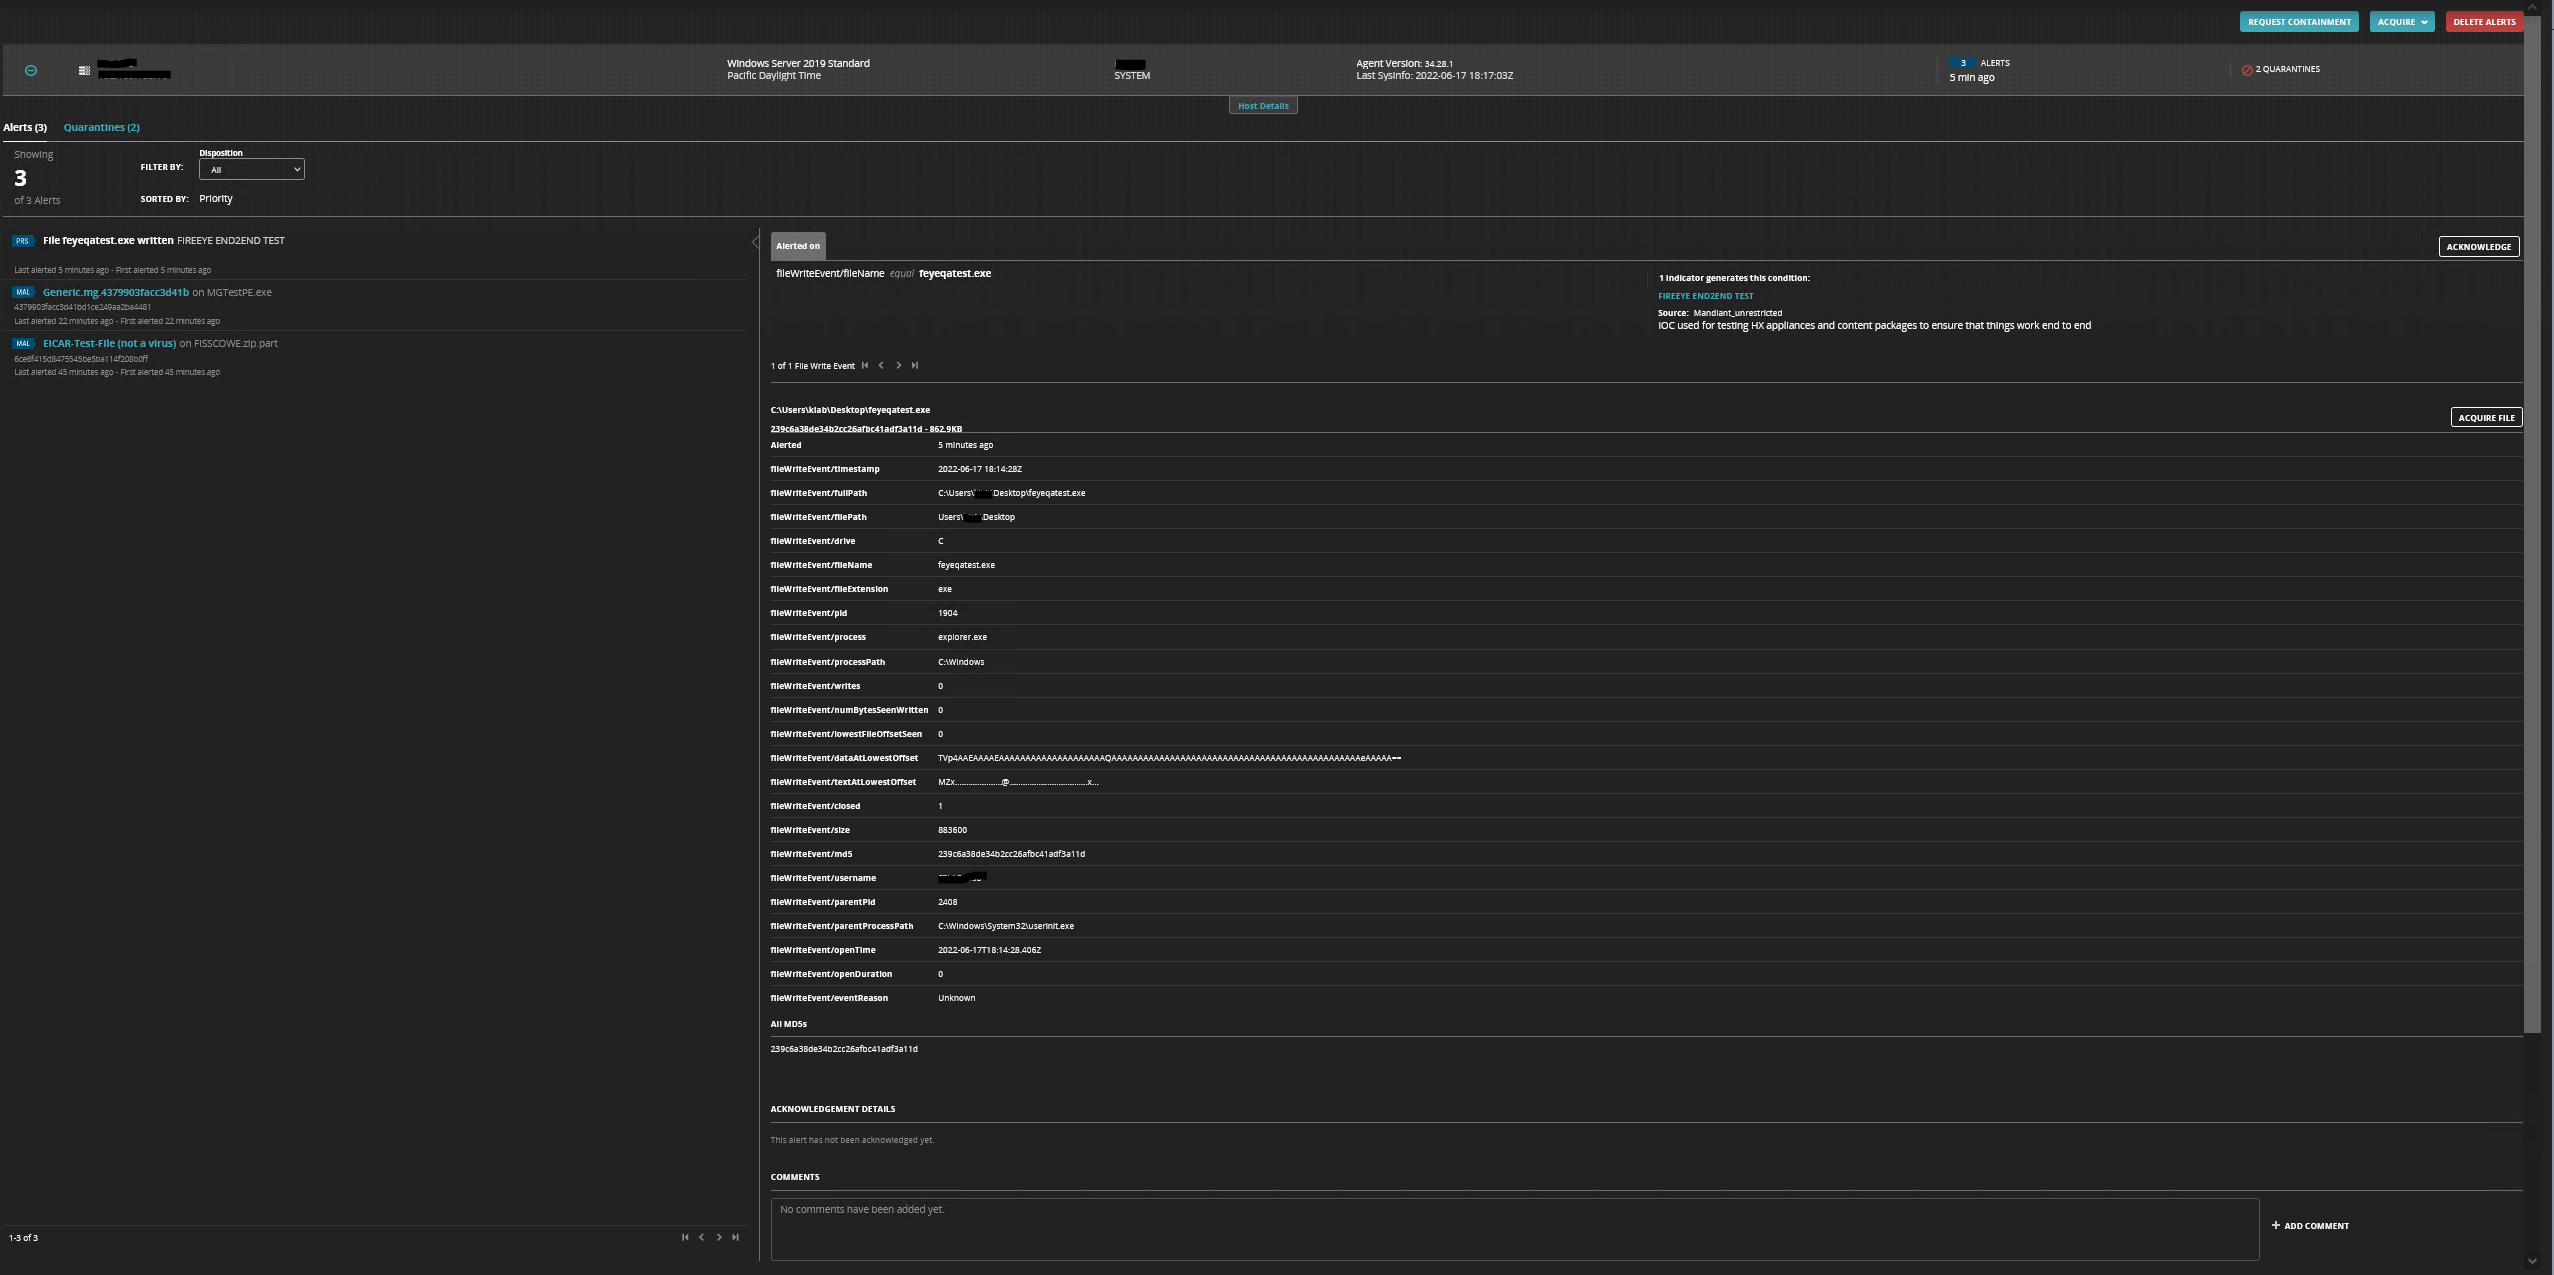This screenshot has height=1275, width=2554.
Task: Jump to last page of alerts list
Action: 735,1237
